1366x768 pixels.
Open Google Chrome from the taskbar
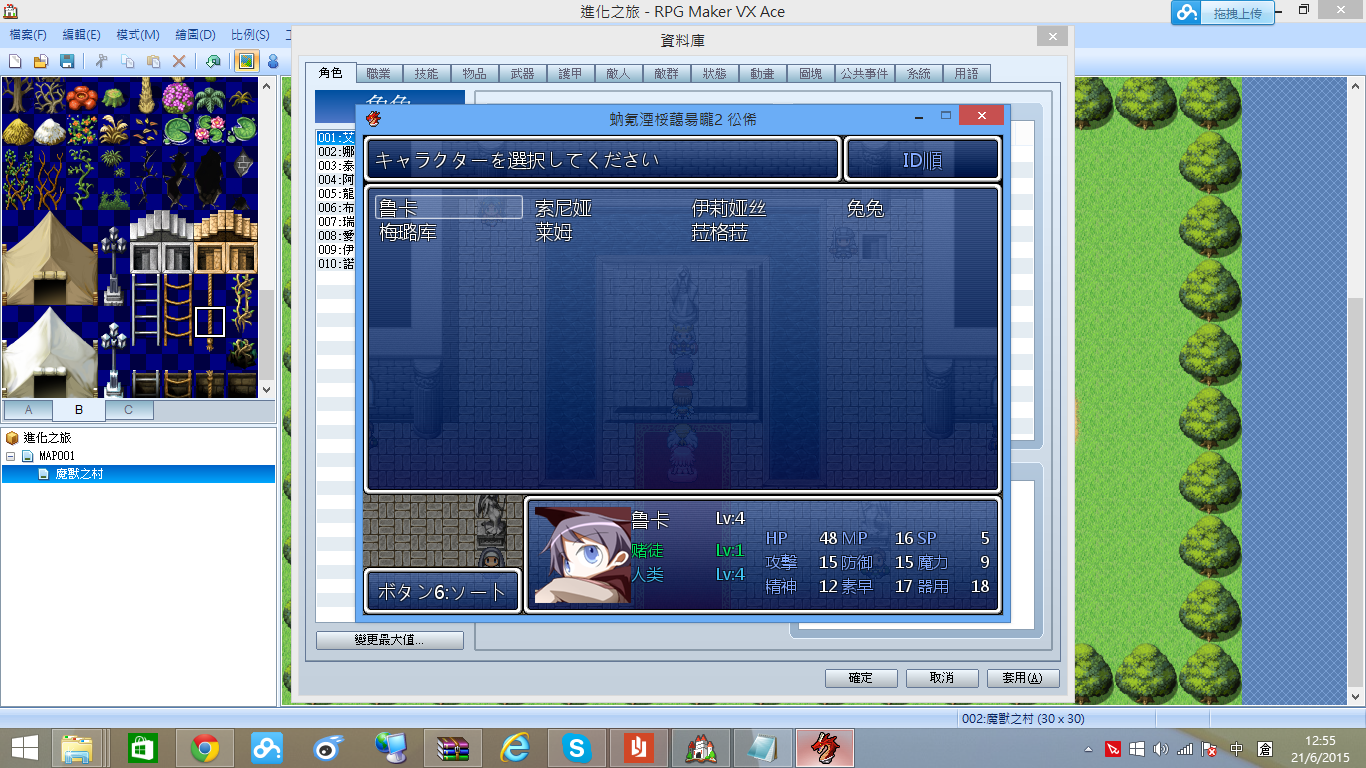[205, 747]
